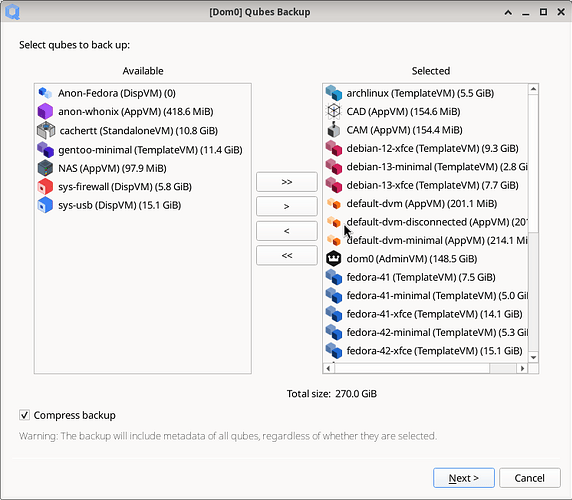The height and width of the screenshot is (500, 572).
Task: Click the fedora-42-xfce template icon
Action: click(333, 351)
